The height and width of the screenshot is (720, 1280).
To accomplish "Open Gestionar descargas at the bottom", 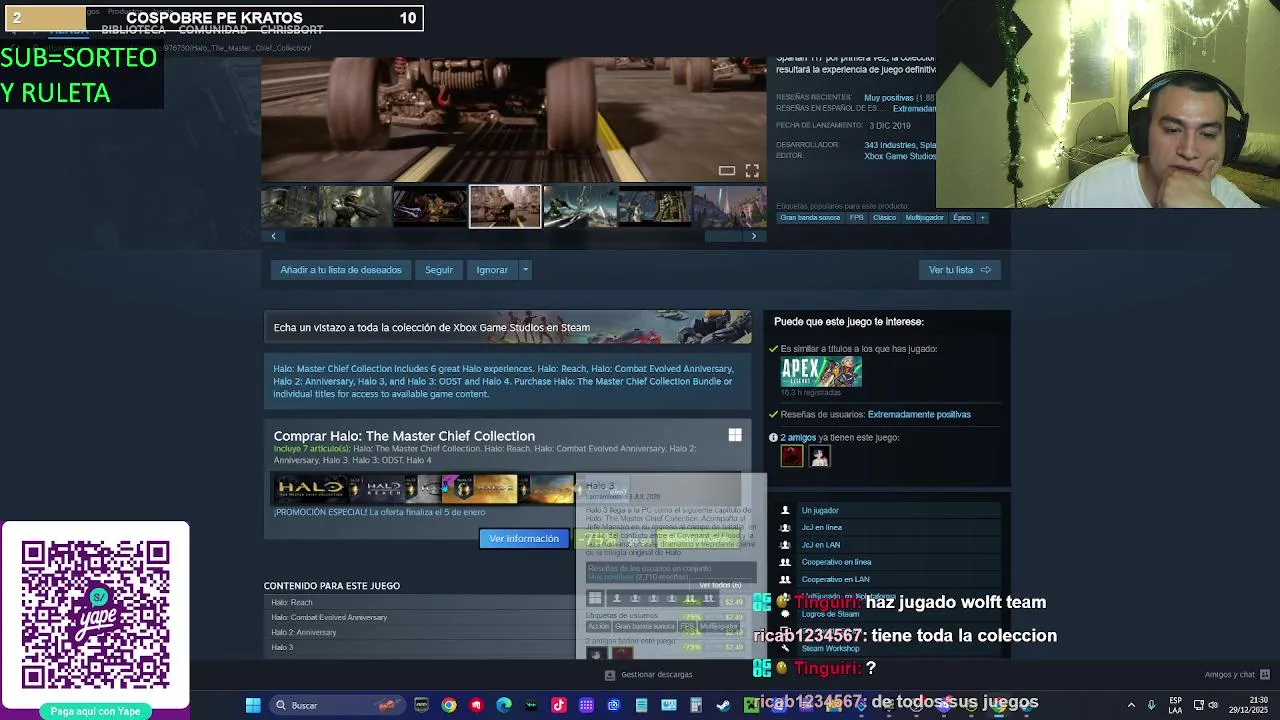I will (649, 675).
